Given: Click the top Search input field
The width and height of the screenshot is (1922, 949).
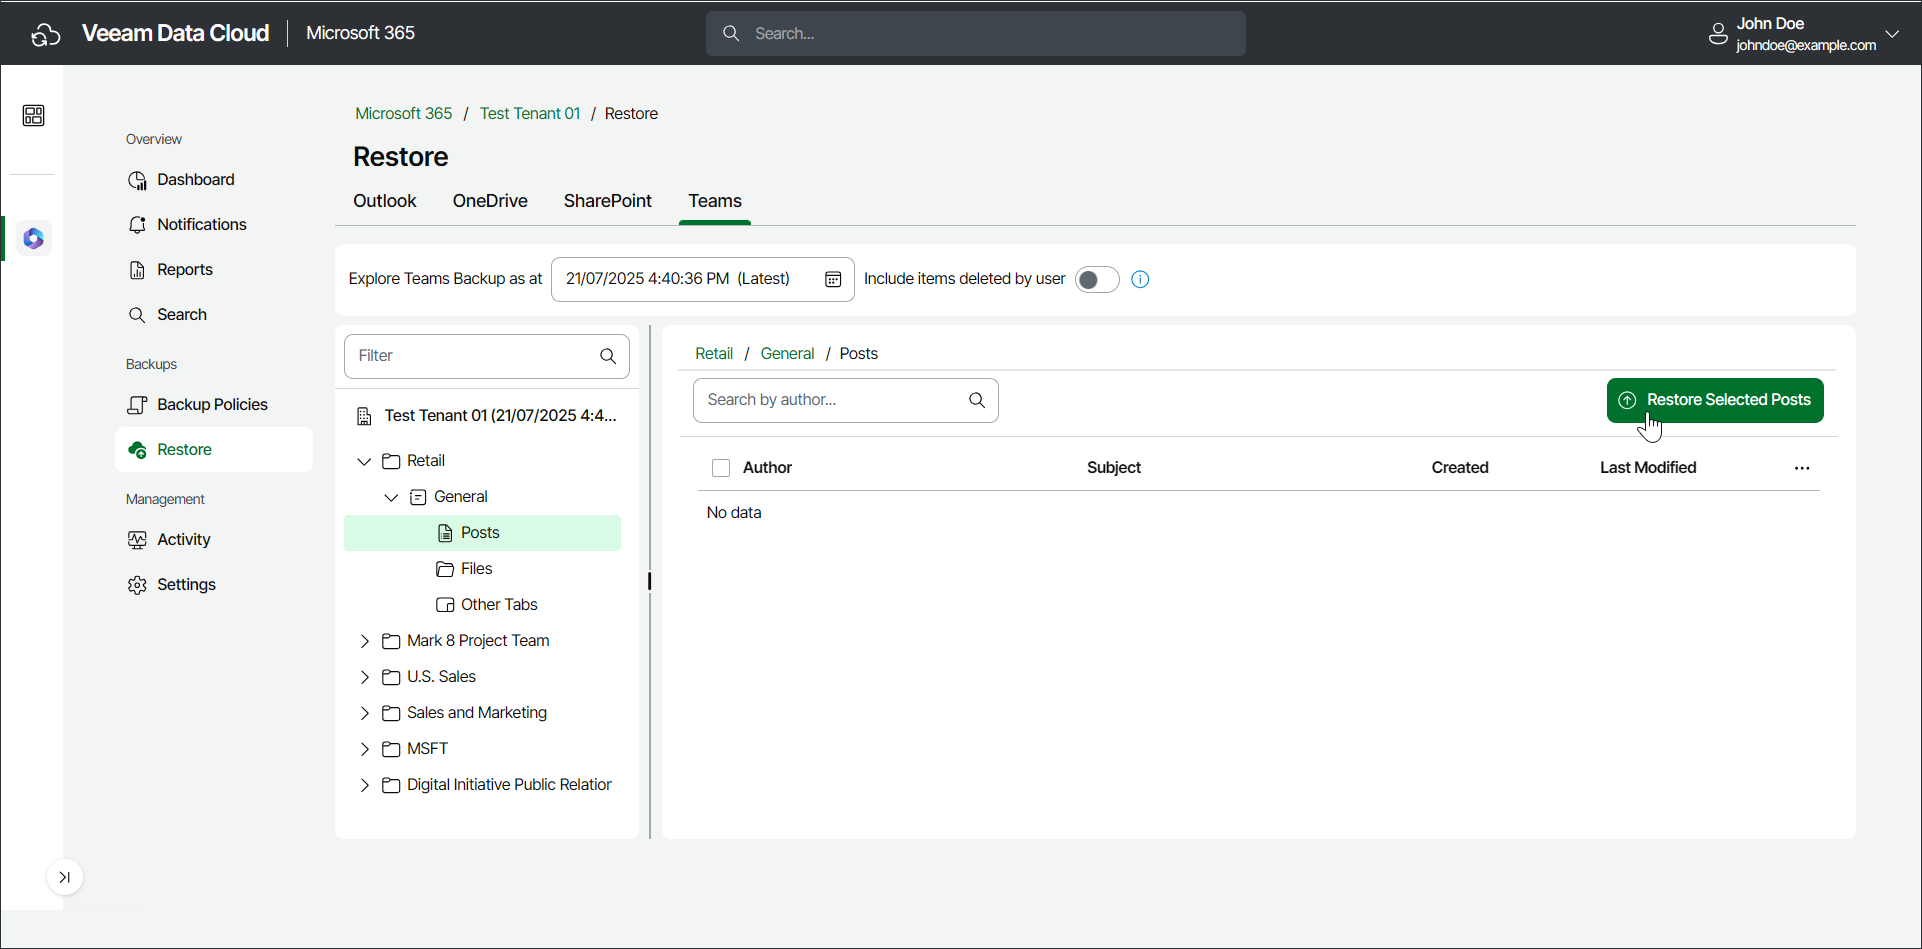Looking at the screenshot, I should 976,34.
